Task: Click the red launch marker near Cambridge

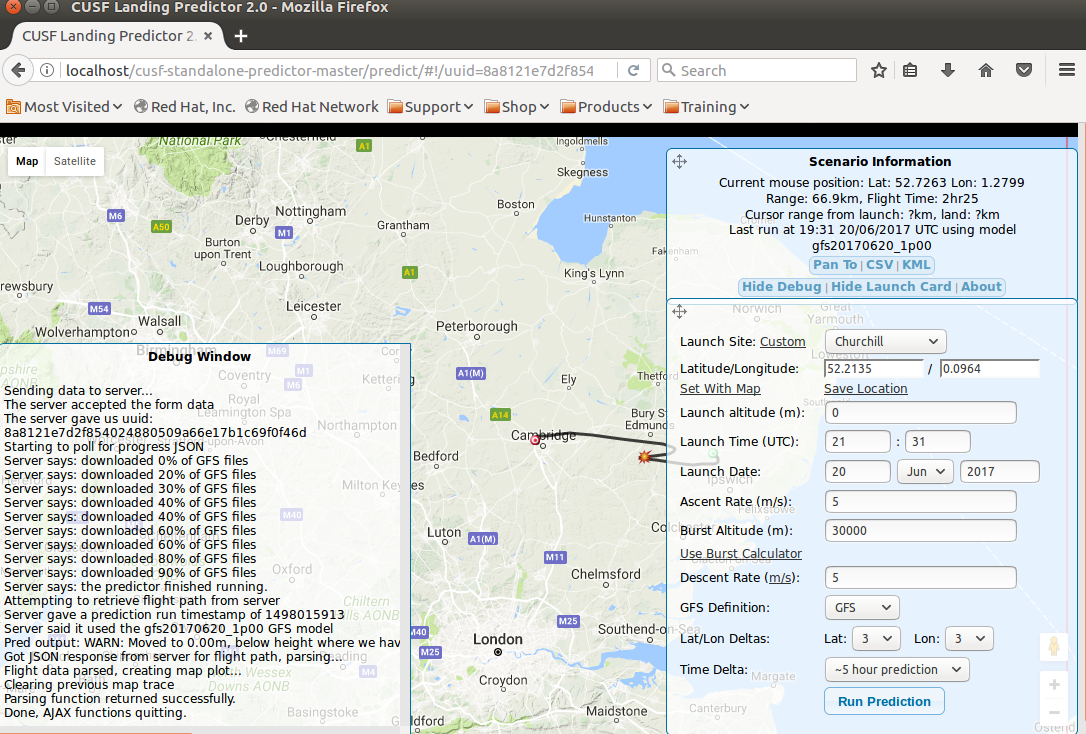Action: click(x=534, y=439)
